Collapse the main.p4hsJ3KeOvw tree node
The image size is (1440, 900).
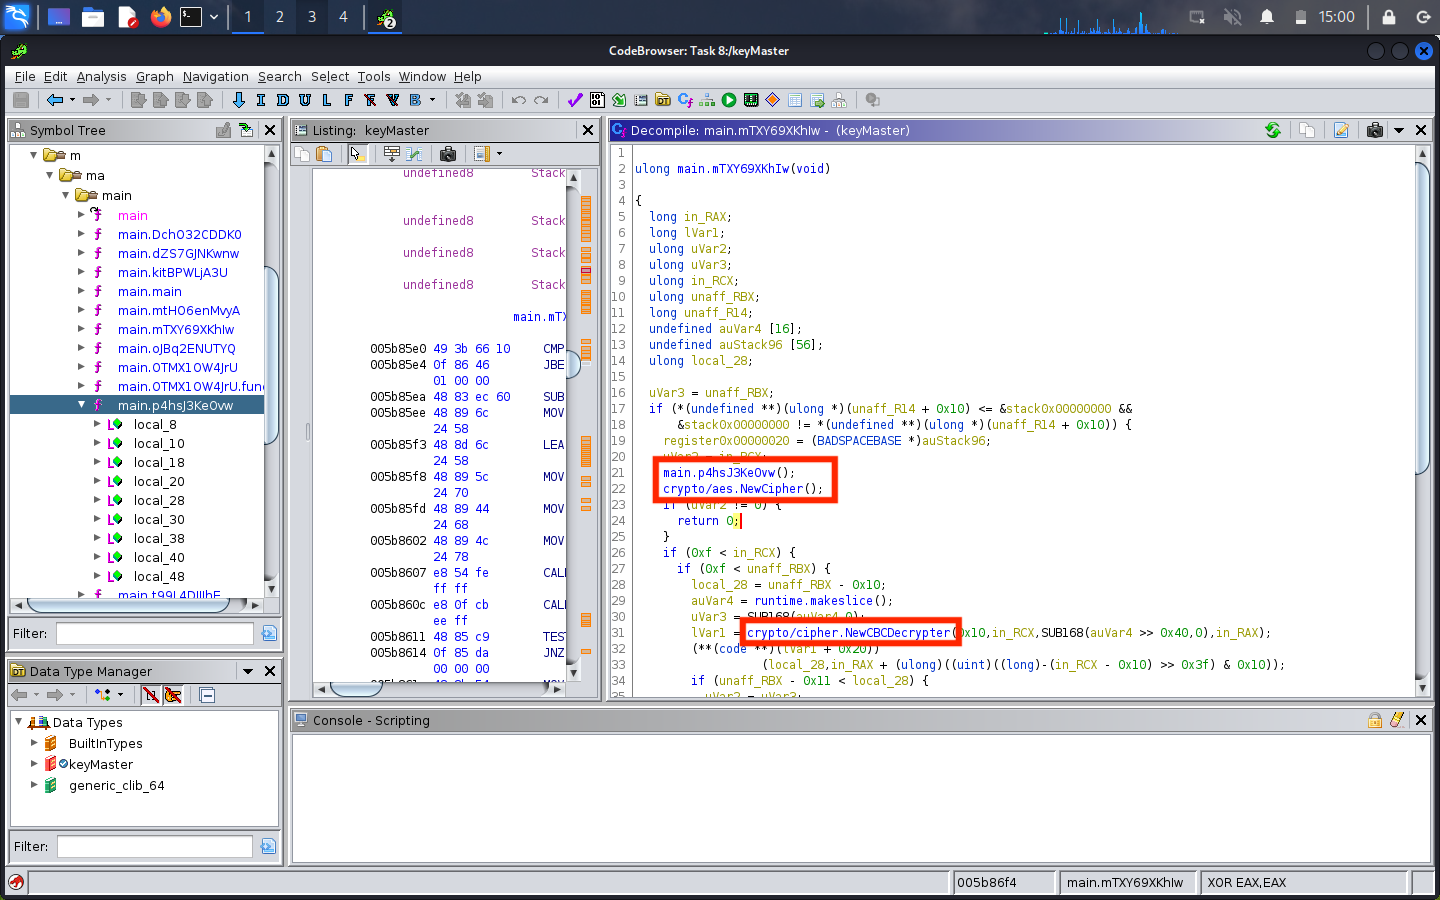82,405
